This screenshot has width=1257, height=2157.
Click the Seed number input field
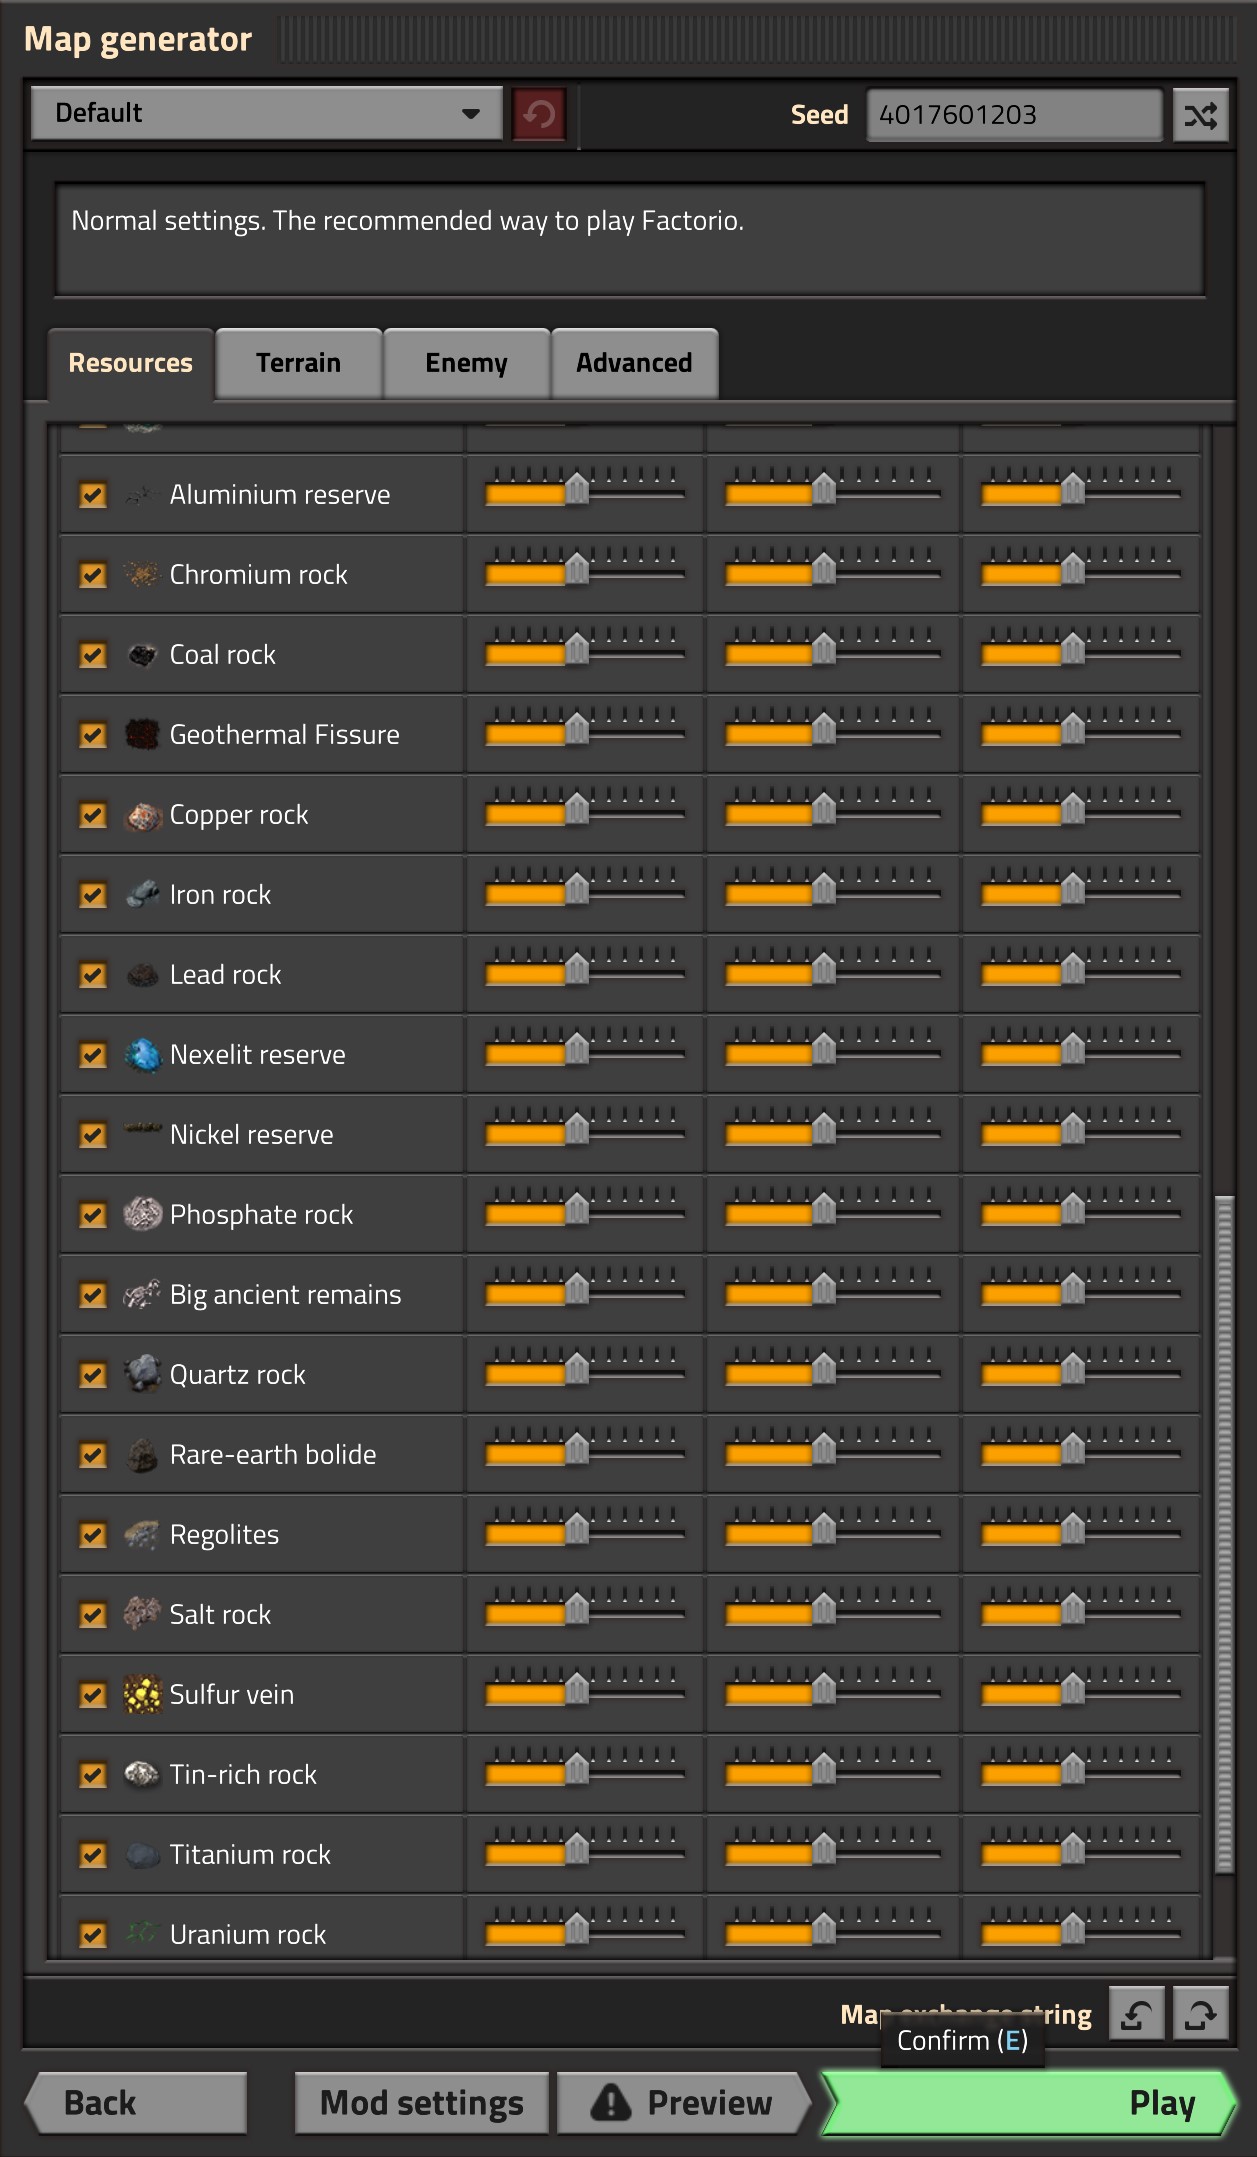tap(1013, 115)
